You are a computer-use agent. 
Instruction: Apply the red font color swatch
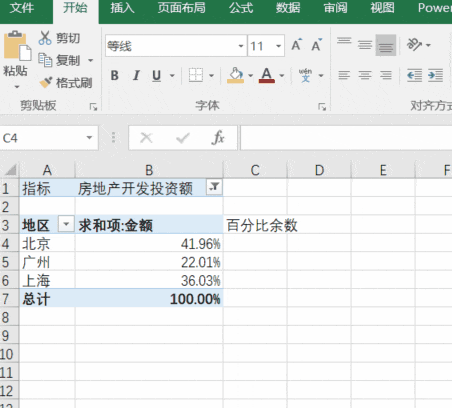[267, 75]
